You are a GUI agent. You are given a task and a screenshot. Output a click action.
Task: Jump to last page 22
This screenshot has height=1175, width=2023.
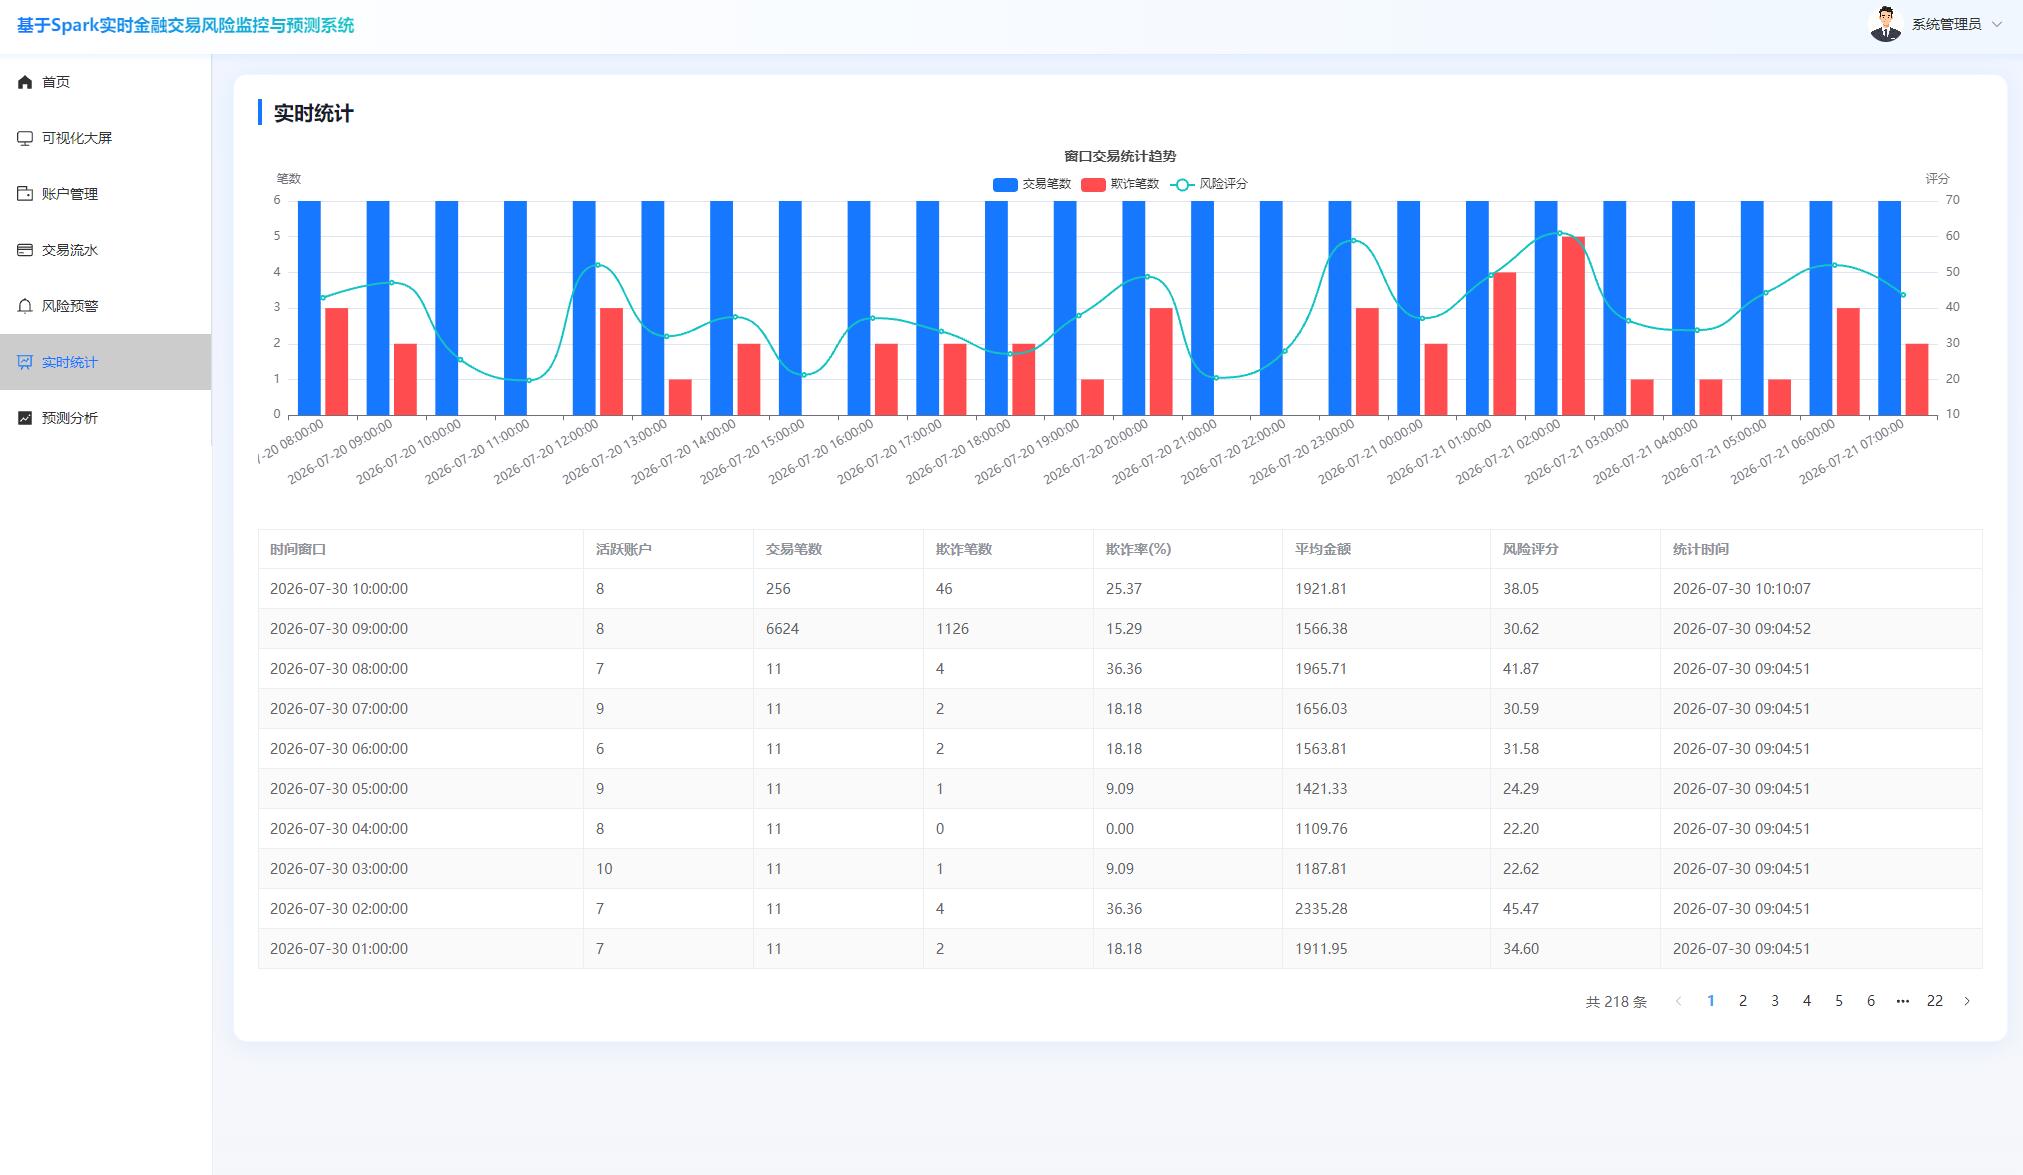(x=1935, y=1001)
